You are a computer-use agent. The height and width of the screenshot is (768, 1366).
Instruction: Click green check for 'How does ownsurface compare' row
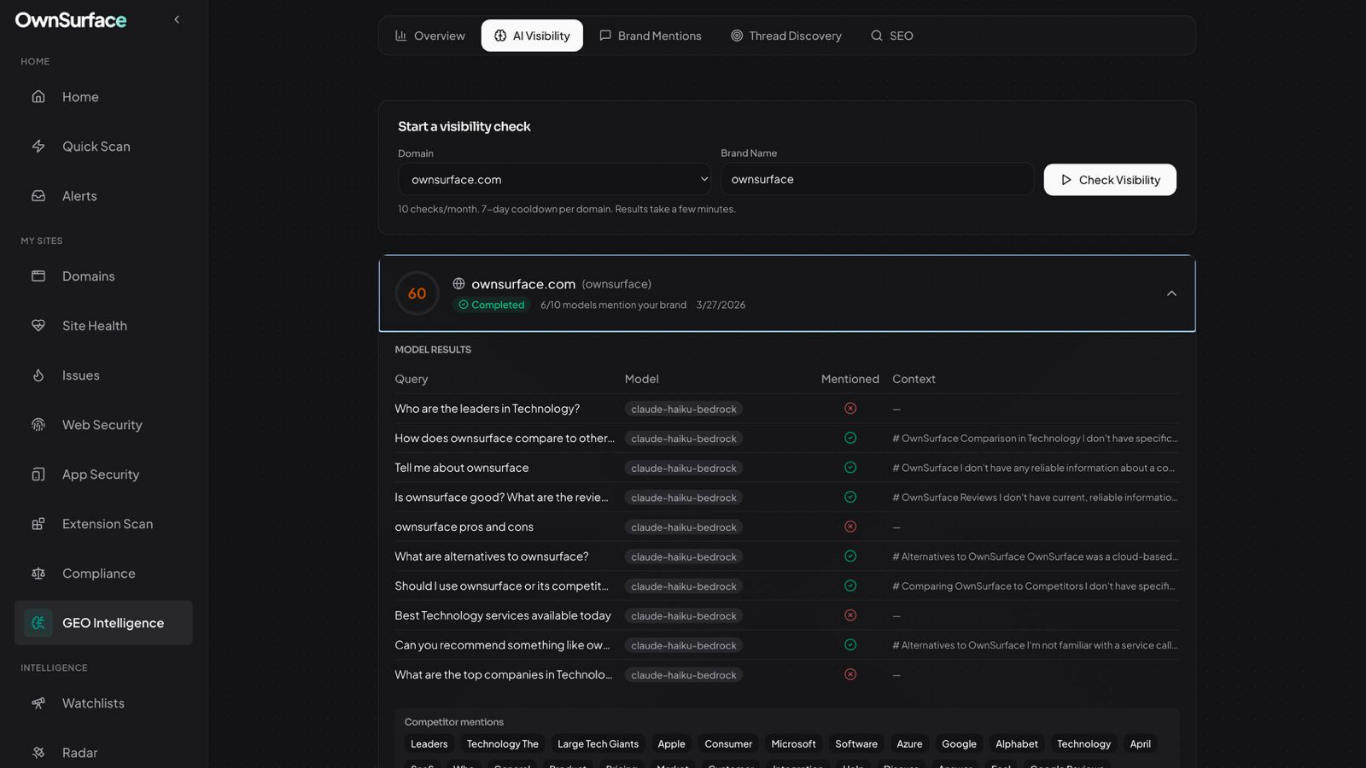point(850,438)
